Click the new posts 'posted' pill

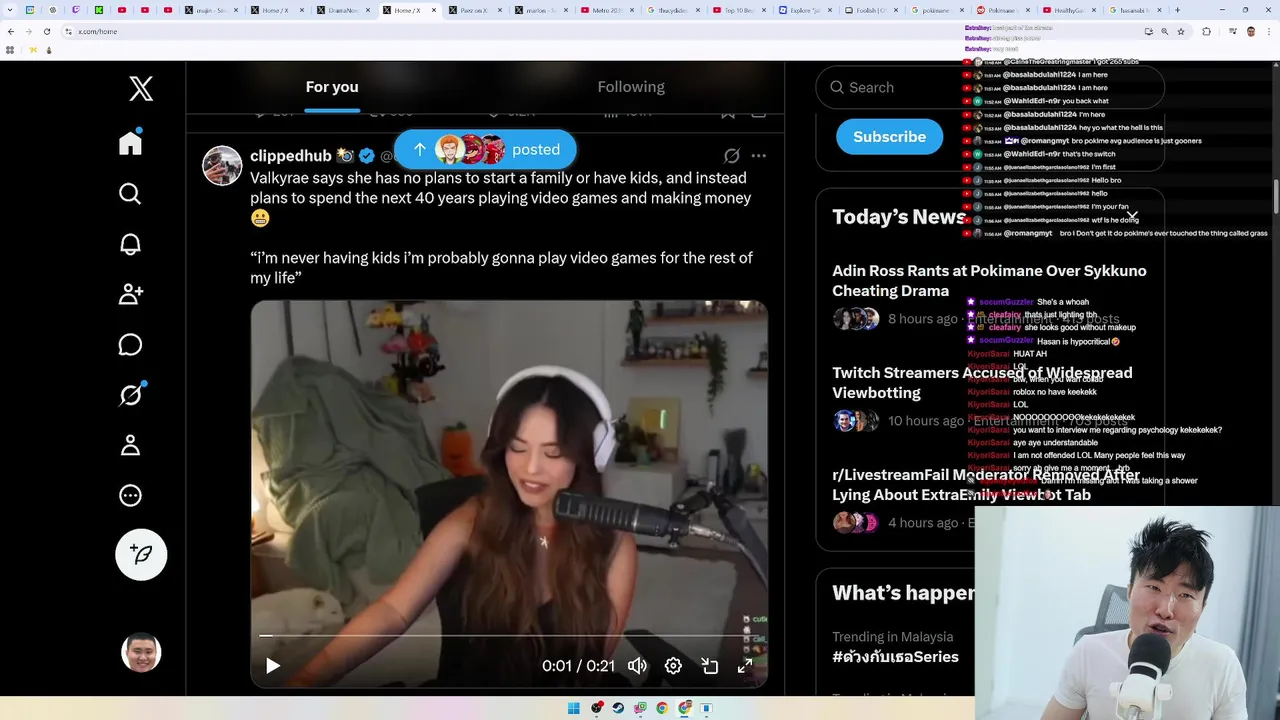click(x=485, y=149)
